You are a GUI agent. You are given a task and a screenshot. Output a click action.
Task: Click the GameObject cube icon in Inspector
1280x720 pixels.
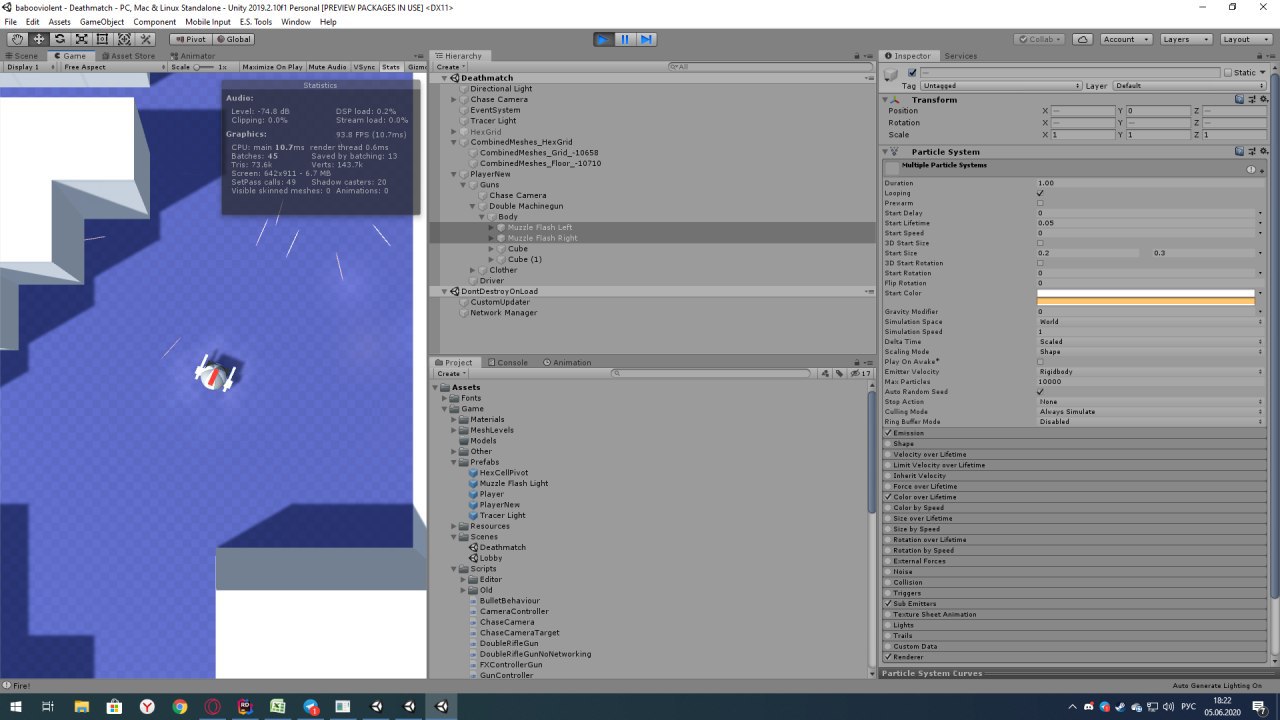pos(891,74)
